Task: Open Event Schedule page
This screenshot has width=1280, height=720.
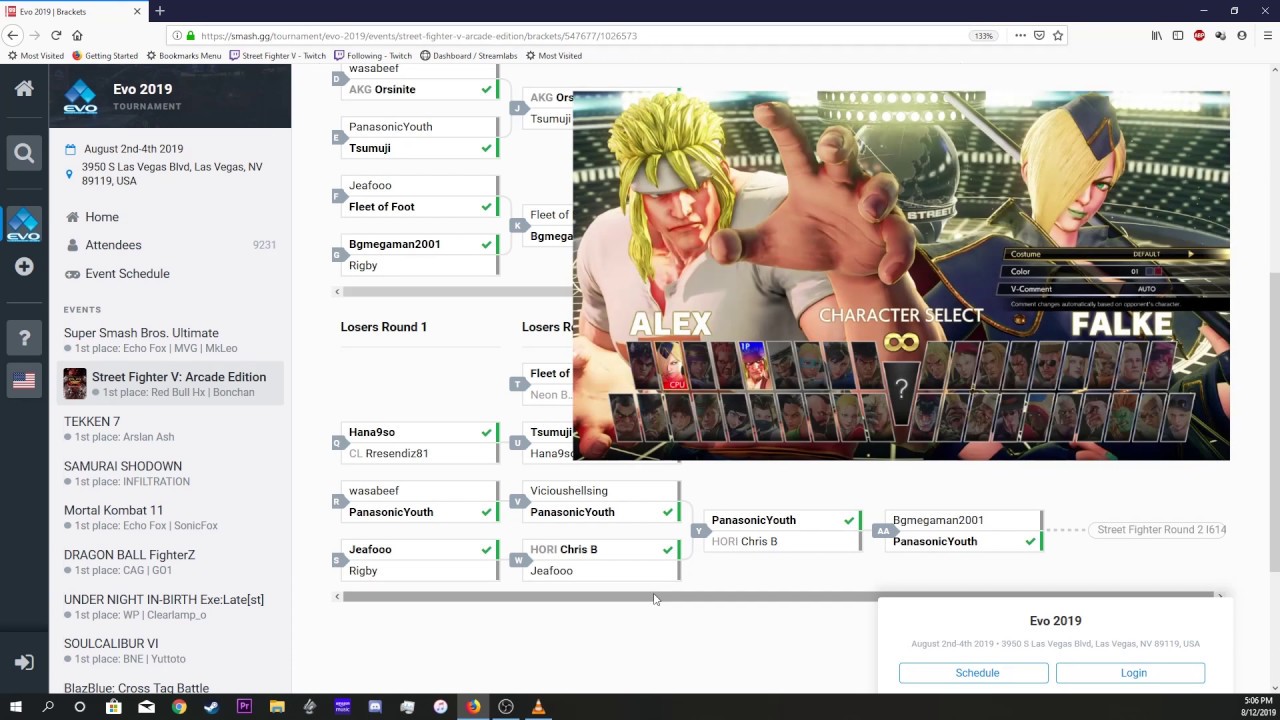Action: click(127, 273)
